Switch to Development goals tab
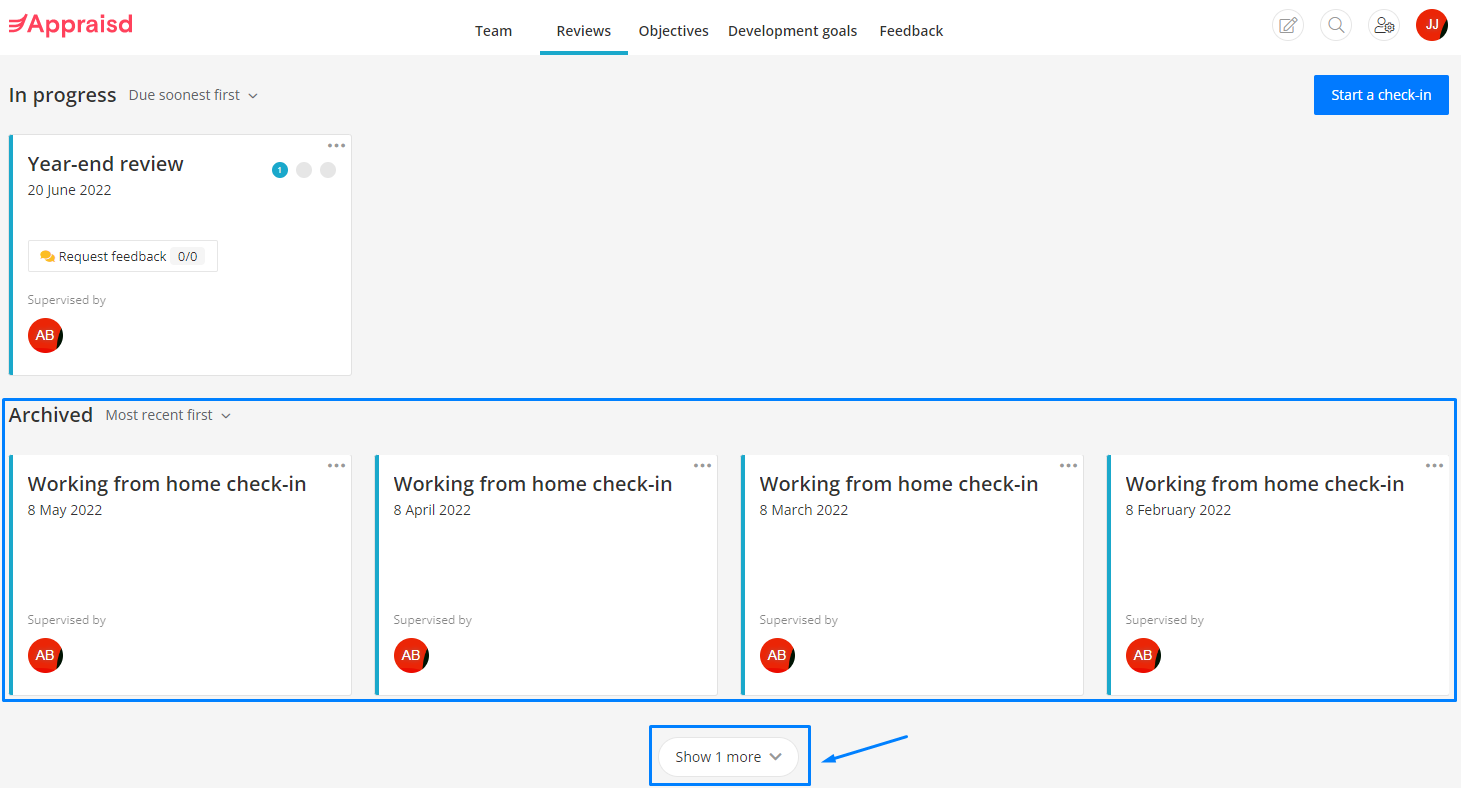 (792, 31)
